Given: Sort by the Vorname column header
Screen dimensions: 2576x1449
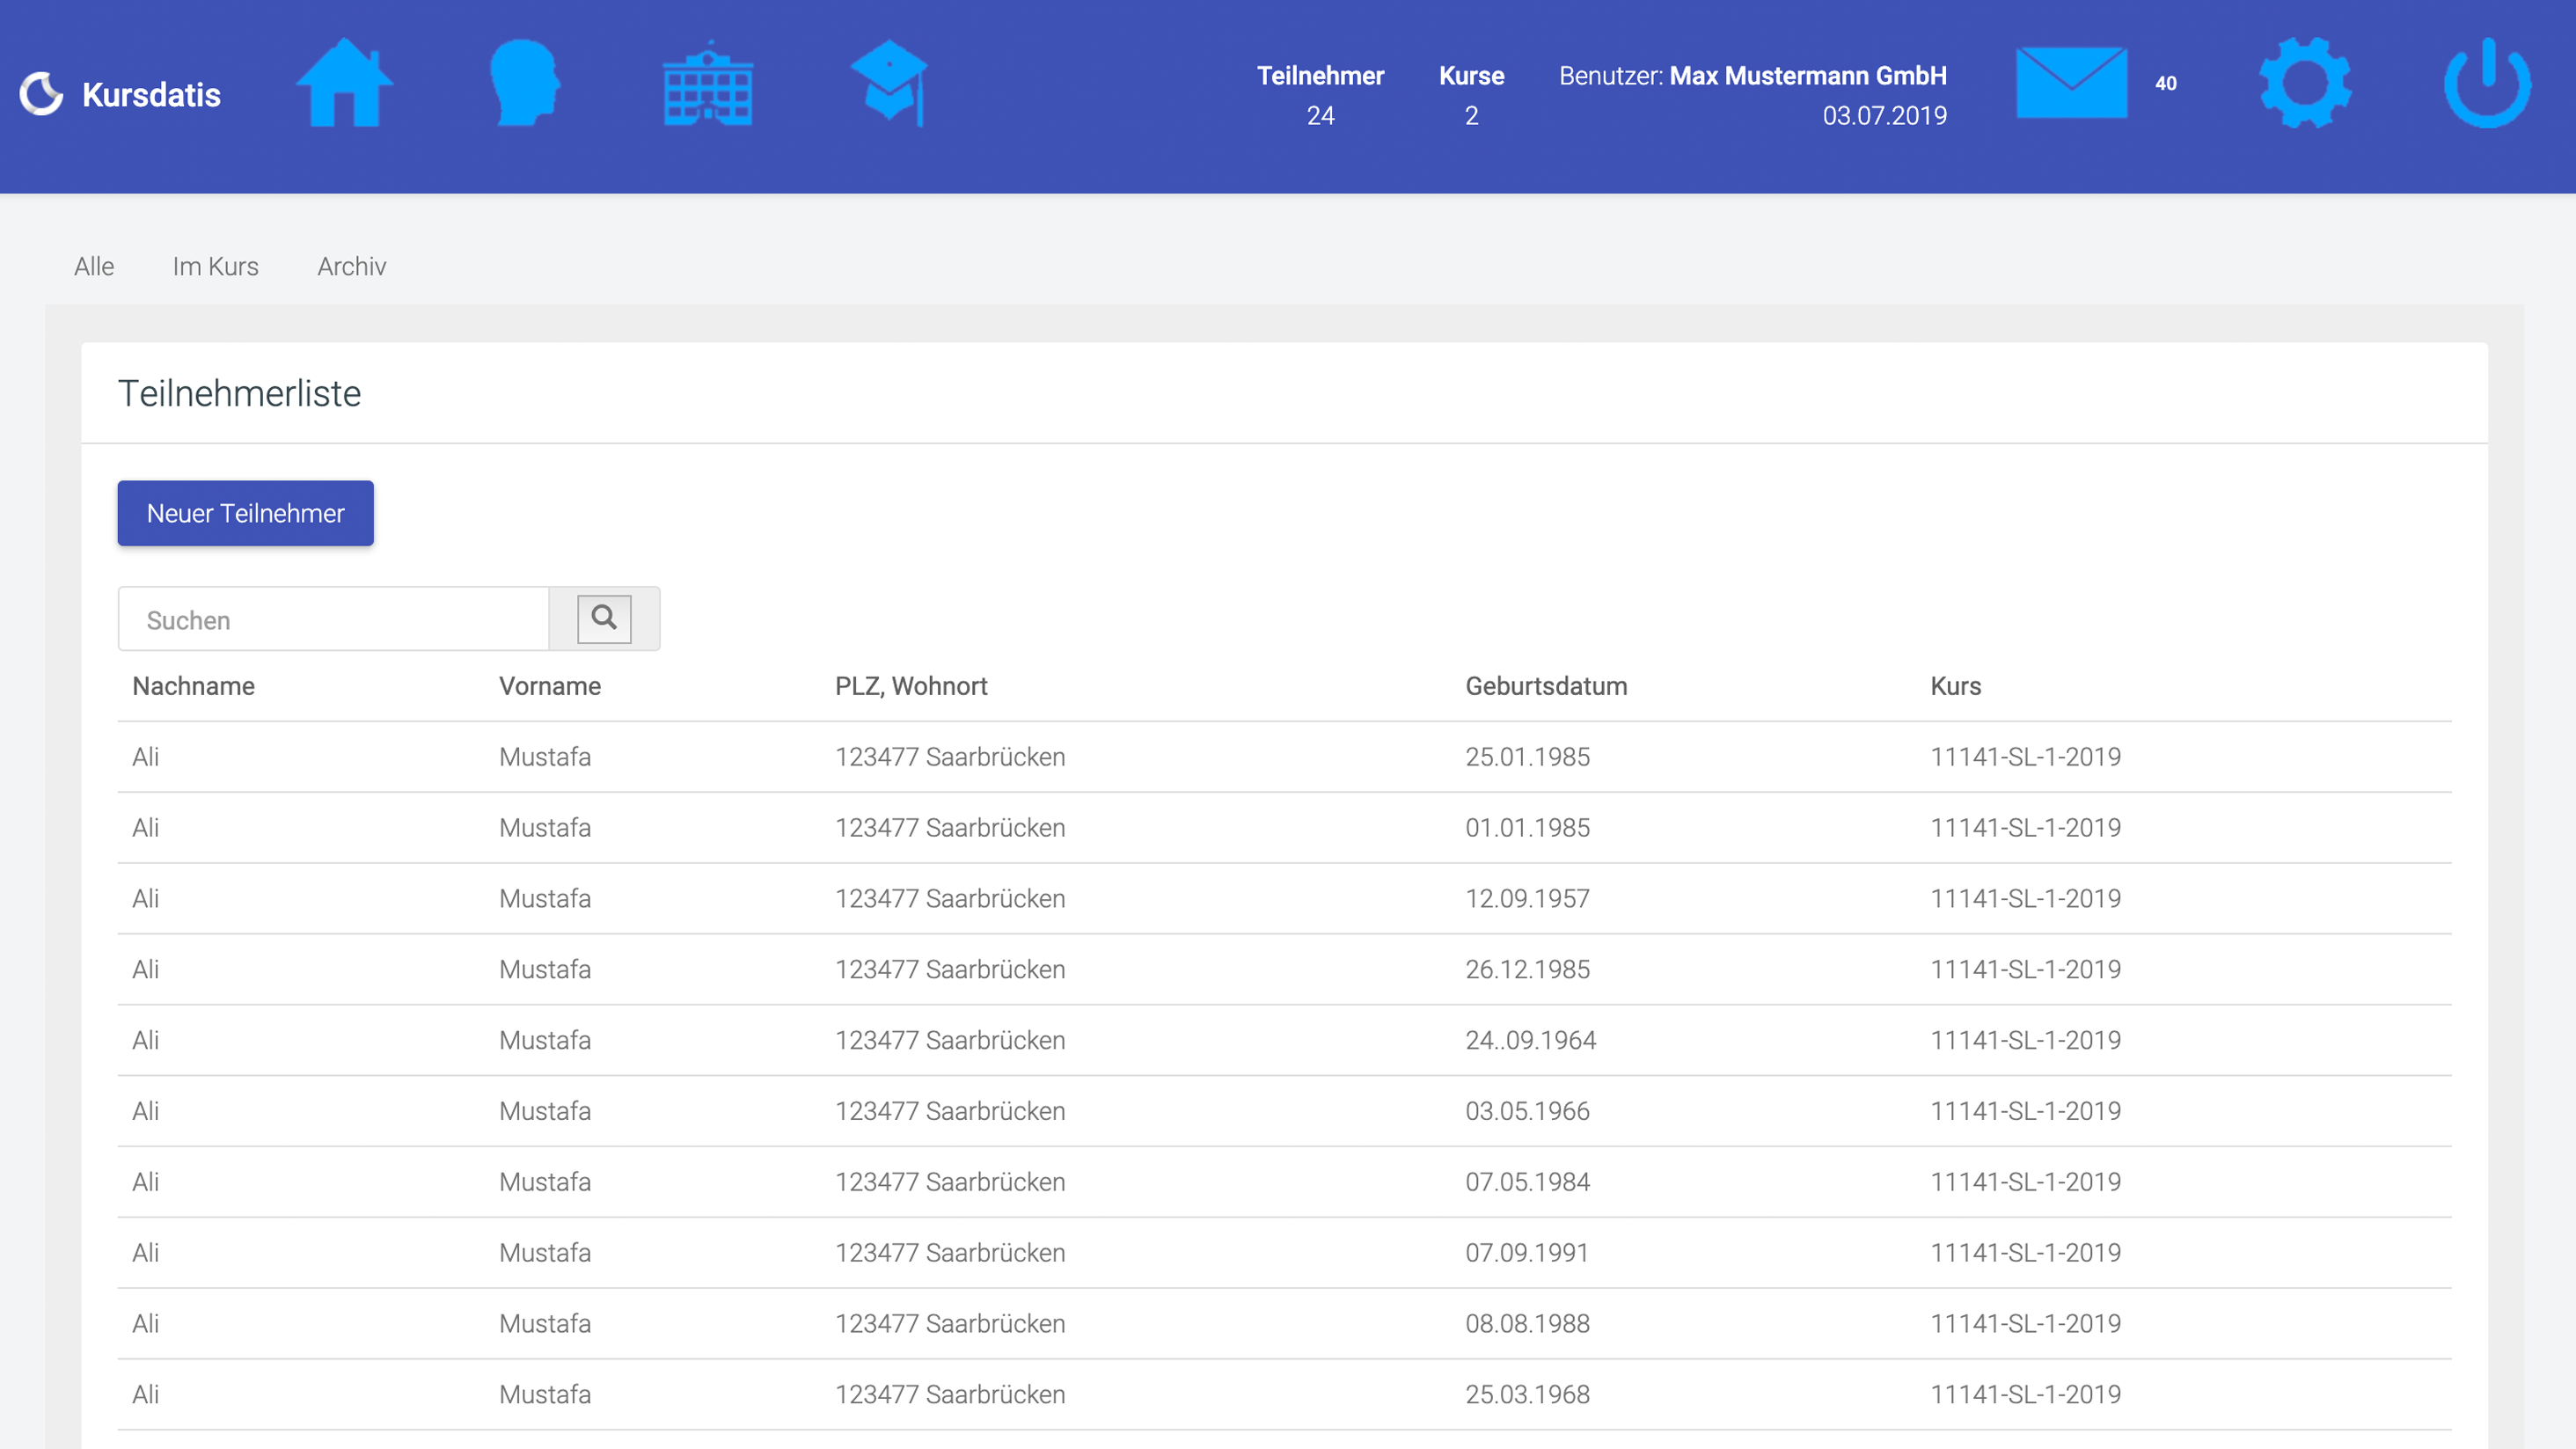Looking at the screenshot, I should point(550,686).
